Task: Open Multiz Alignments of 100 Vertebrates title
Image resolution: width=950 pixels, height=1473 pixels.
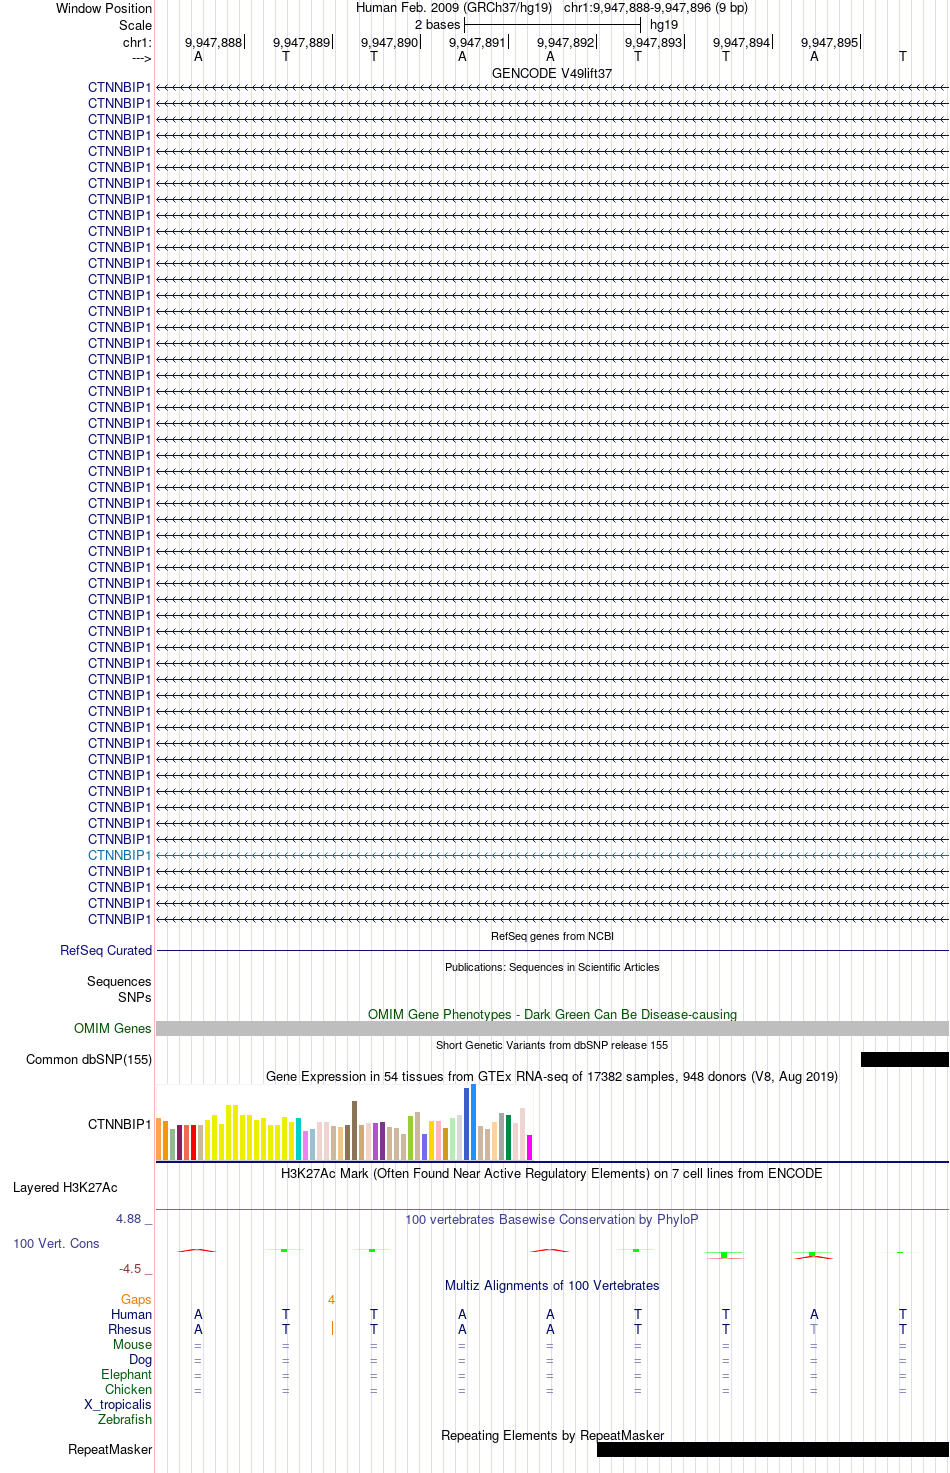Action: tap(552, 1285)
